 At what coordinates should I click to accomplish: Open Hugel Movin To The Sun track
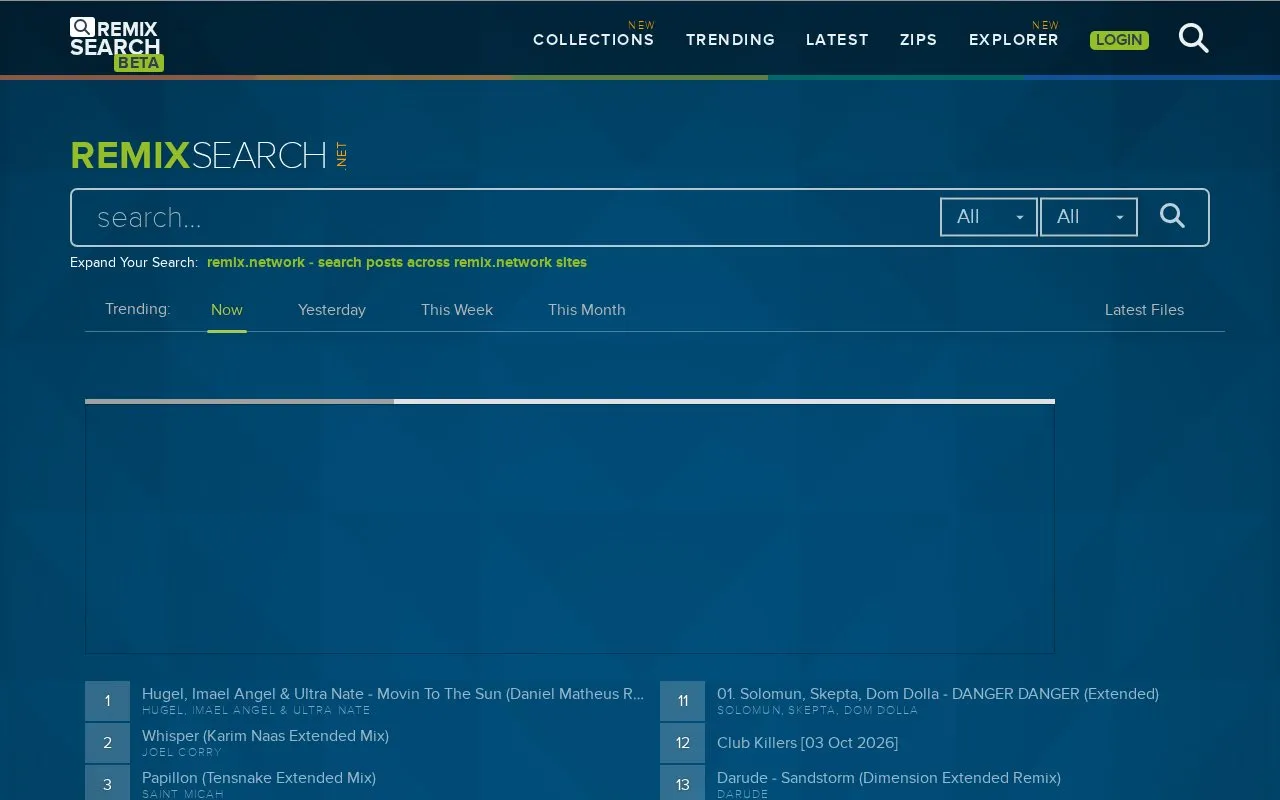(393, 693)
